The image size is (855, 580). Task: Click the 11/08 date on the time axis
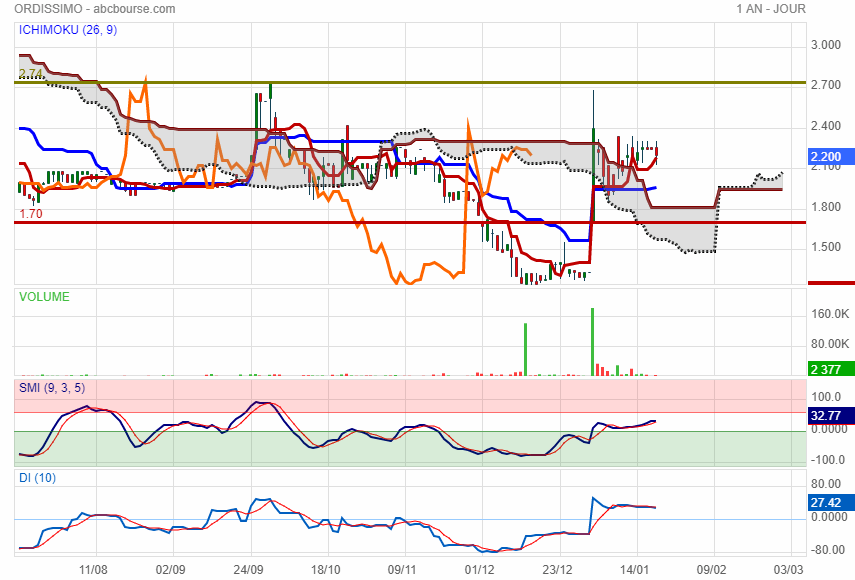(x=93, y=570)
